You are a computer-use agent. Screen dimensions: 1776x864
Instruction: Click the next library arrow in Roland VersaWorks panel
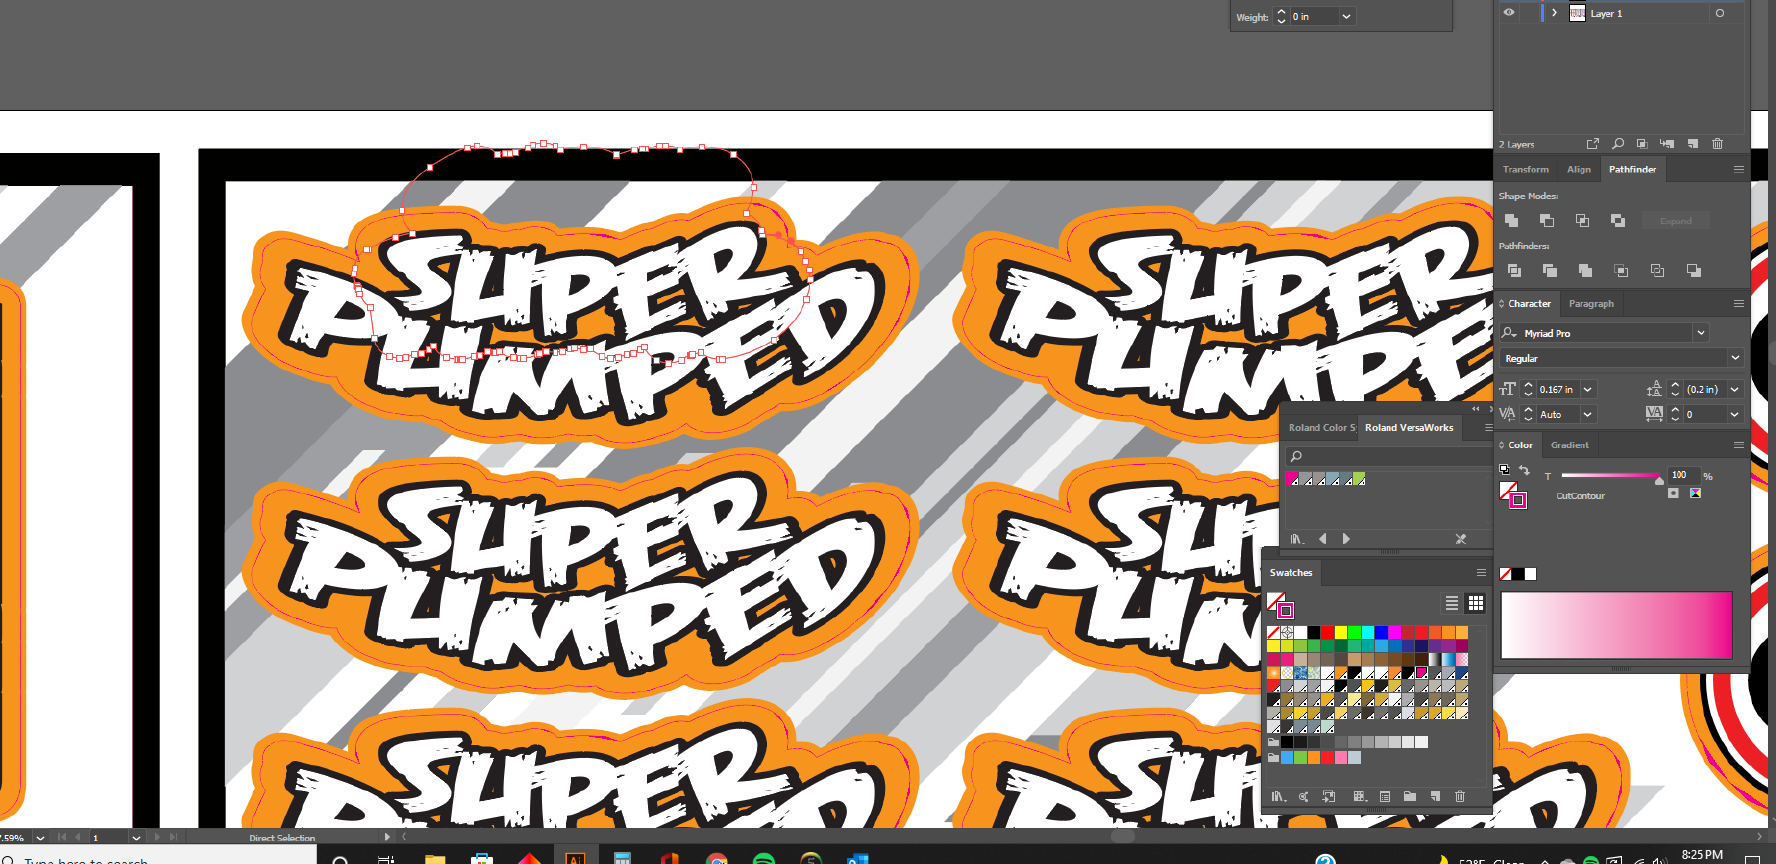click(x=1346, y=539)
